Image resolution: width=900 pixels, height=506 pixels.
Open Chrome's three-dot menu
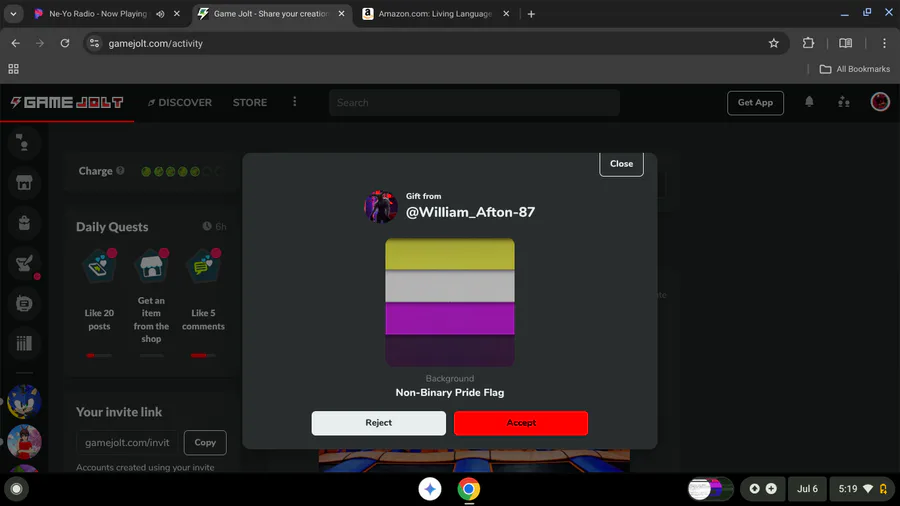884,43
